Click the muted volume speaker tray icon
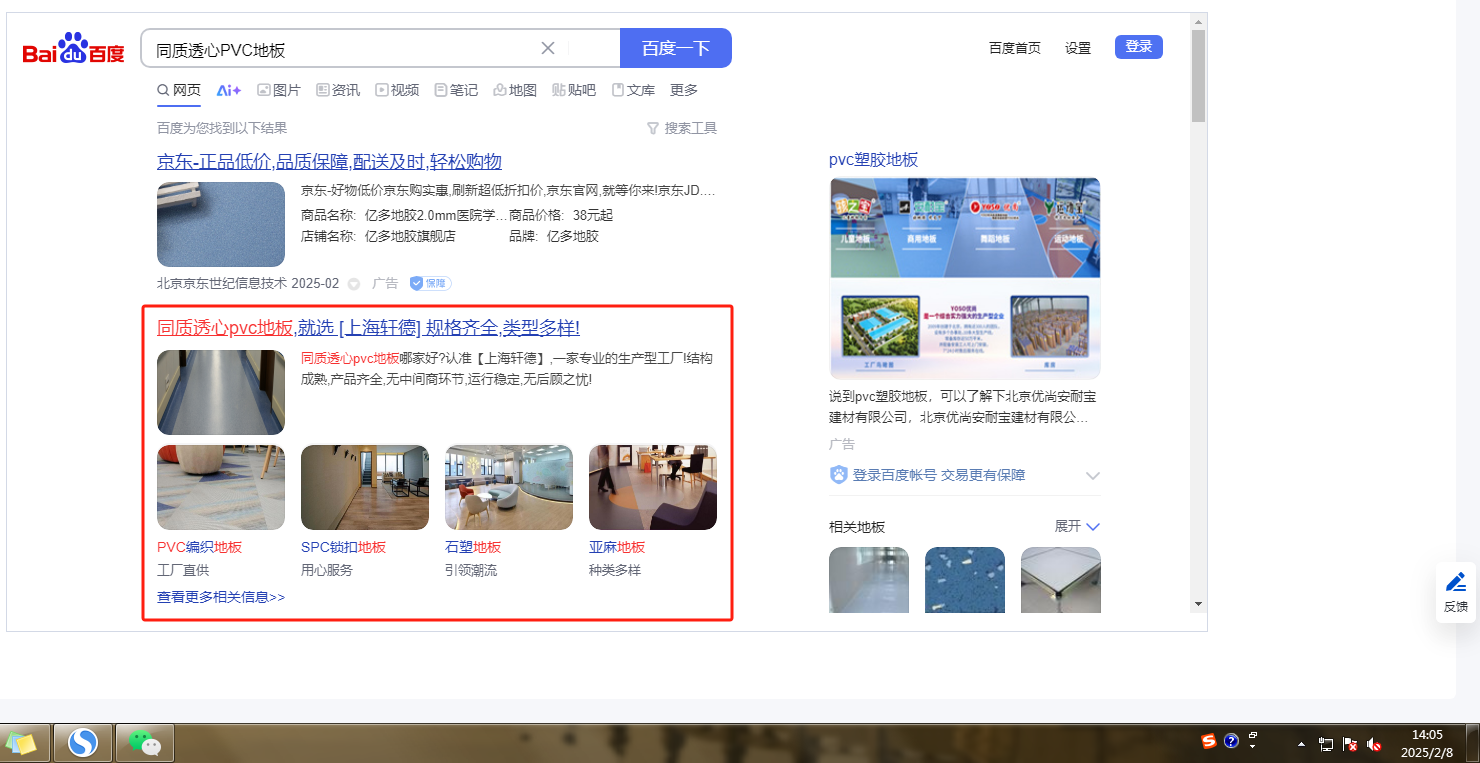 point(1375,744)
